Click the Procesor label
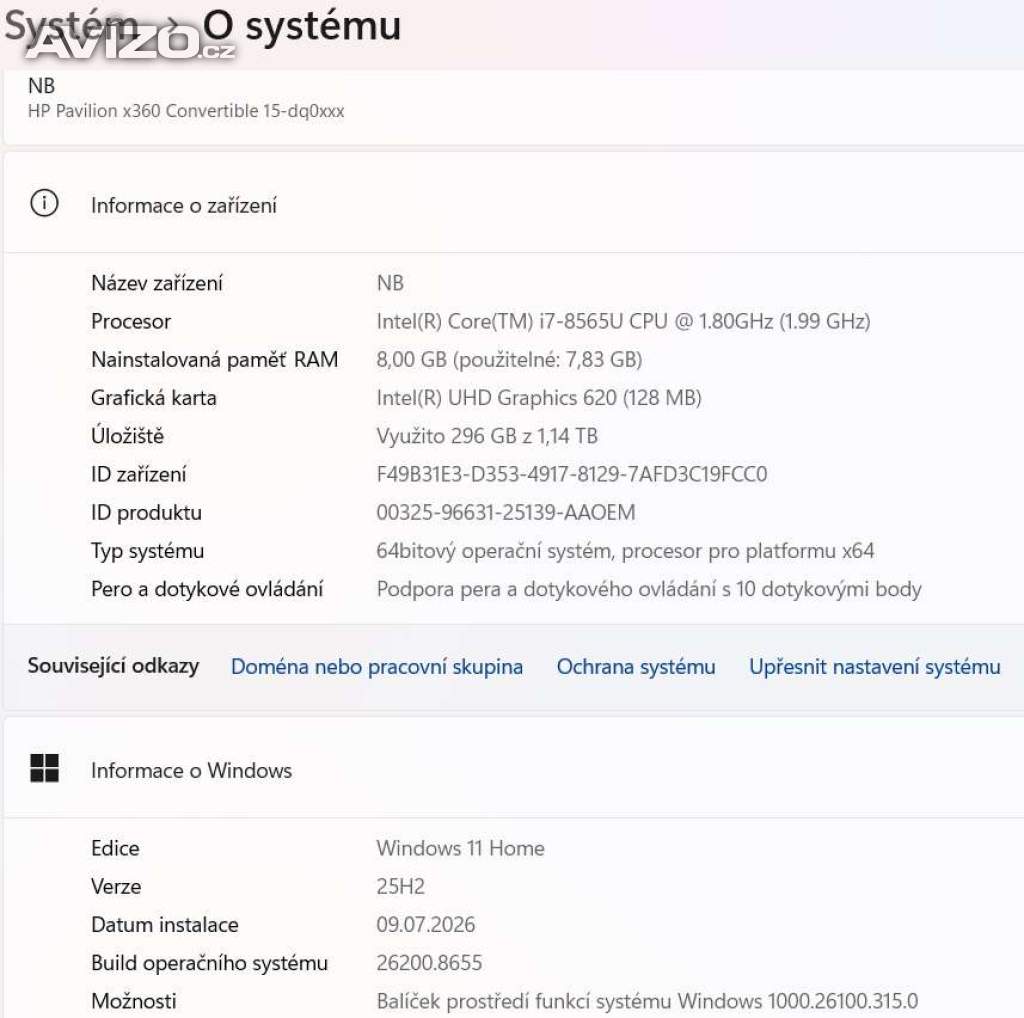The height and width of the screenshot is (1018, 1024). [x=131, y=321]
